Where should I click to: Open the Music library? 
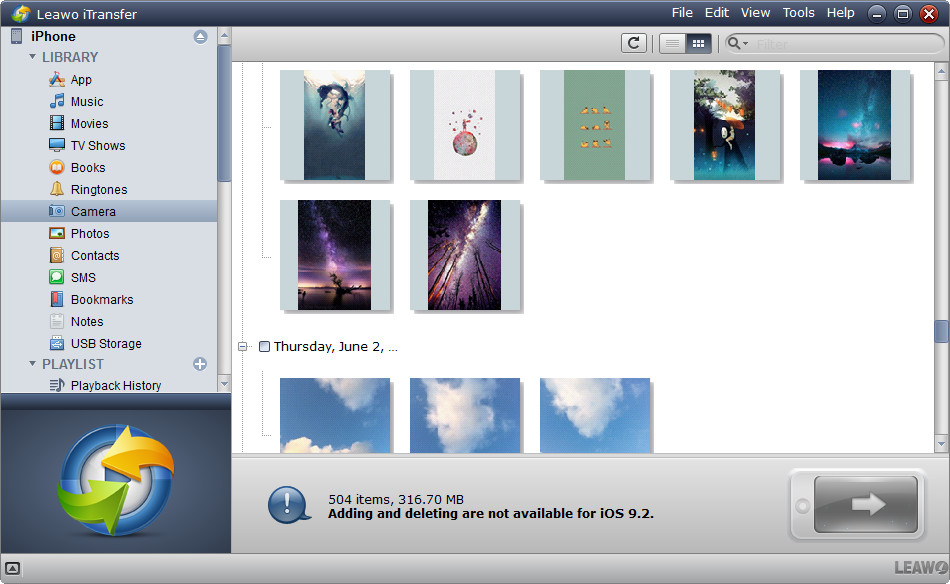(86, 102)
